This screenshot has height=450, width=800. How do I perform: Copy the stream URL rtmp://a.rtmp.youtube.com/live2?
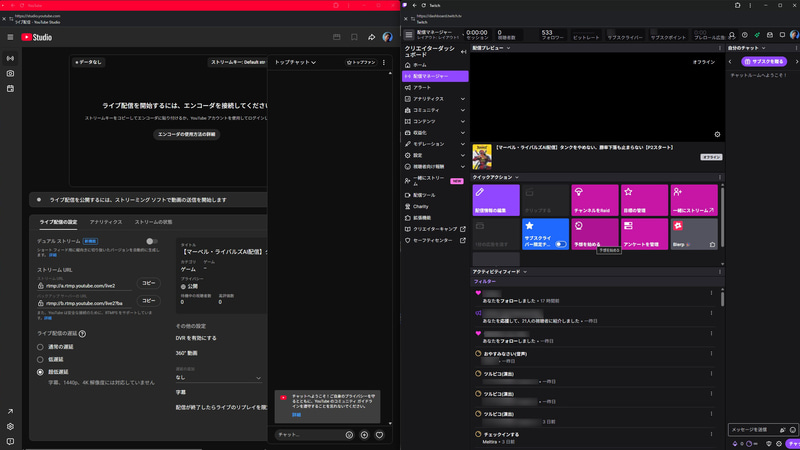click(x=148, y=283)
